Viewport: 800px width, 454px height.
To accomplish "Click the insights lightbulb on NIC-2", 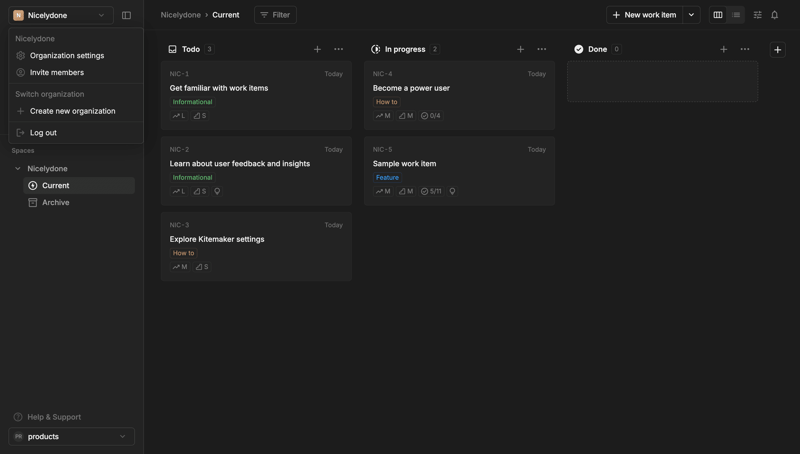I will (217, 191).
